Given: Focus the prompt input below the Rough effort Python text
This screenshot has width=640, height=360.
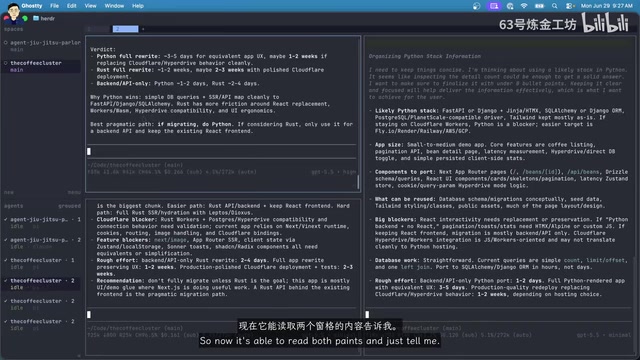Looking at the screenshot, I should 499,314.
